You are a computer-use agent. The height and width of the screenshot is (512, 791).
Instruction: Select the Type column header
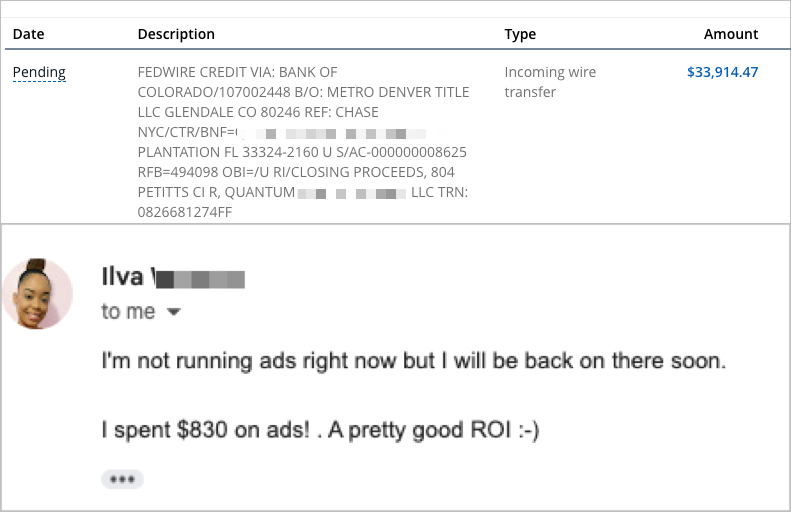tap(520, 34)
